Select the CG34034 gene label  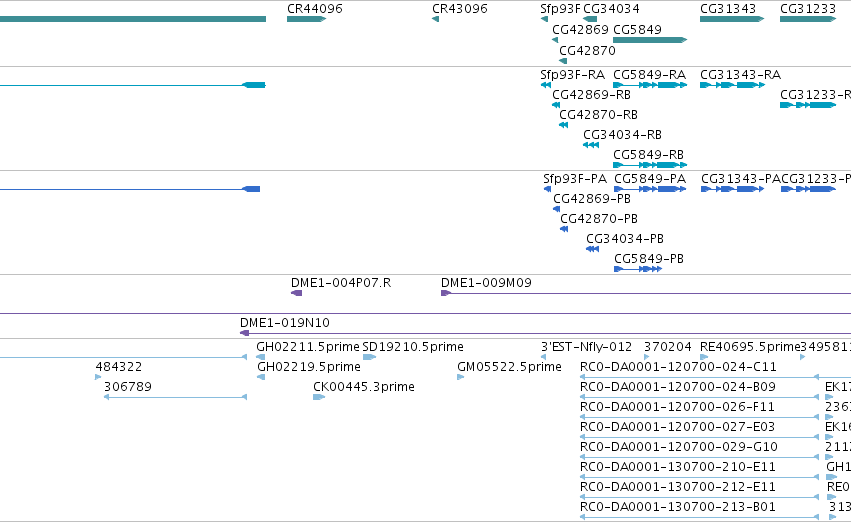[611, 9]
